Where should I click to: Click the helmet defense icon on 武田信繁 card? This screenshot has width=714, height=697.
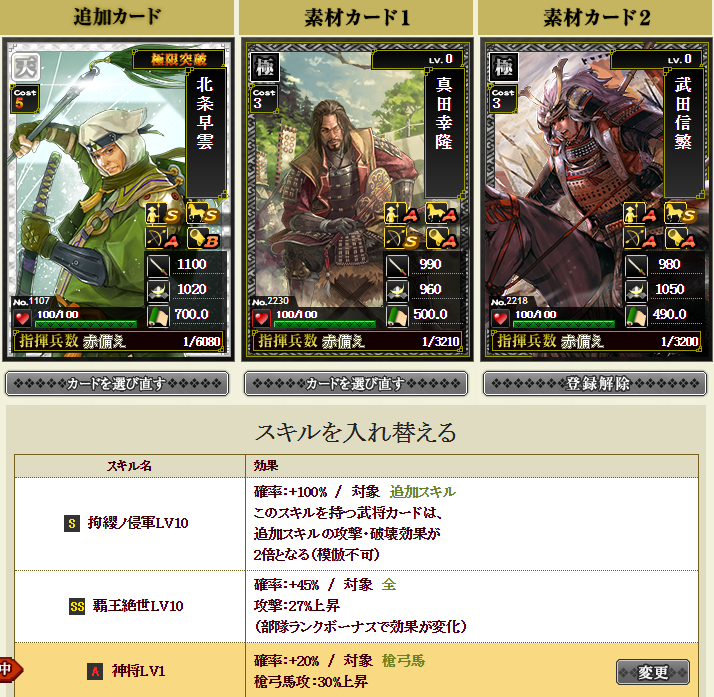coord(636,290)
